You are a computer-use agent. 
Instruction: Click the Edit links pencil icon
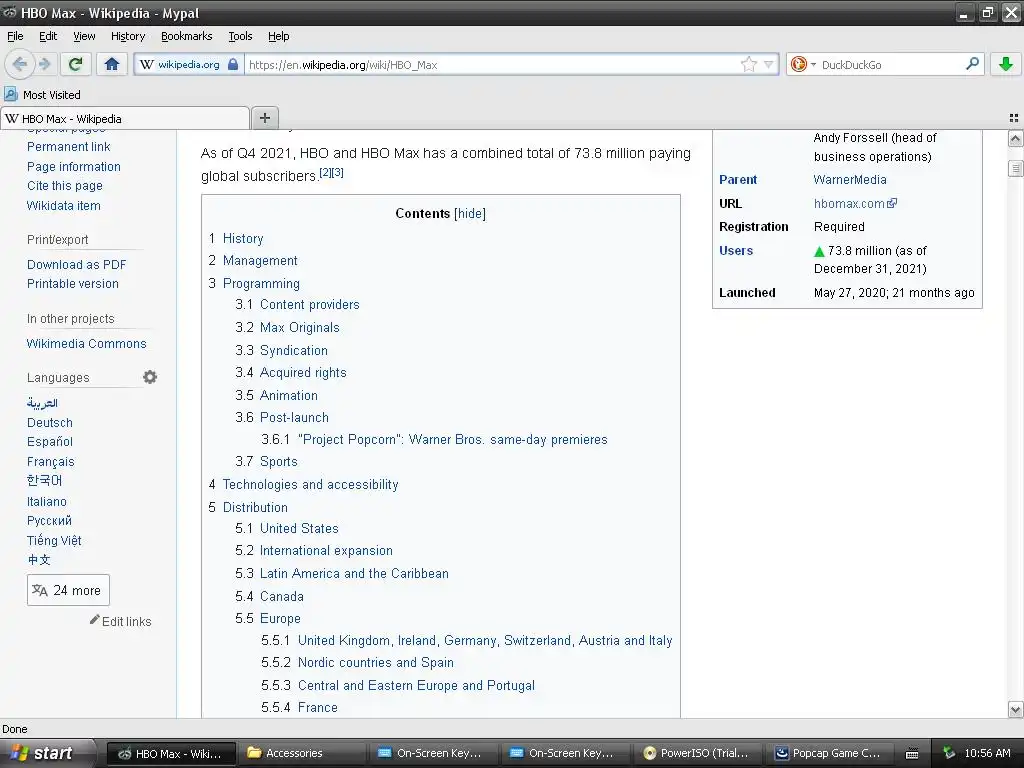95,620
